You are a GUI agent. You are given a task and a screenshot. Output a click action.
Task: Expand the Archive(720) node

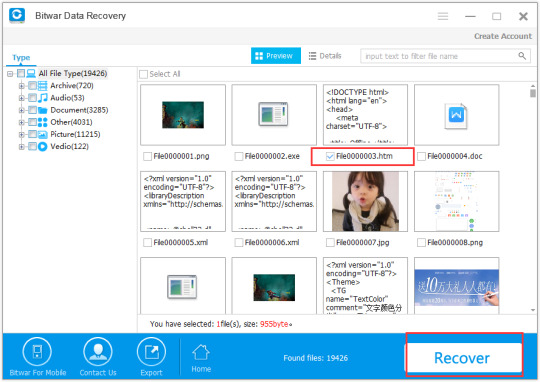(22, 86)
